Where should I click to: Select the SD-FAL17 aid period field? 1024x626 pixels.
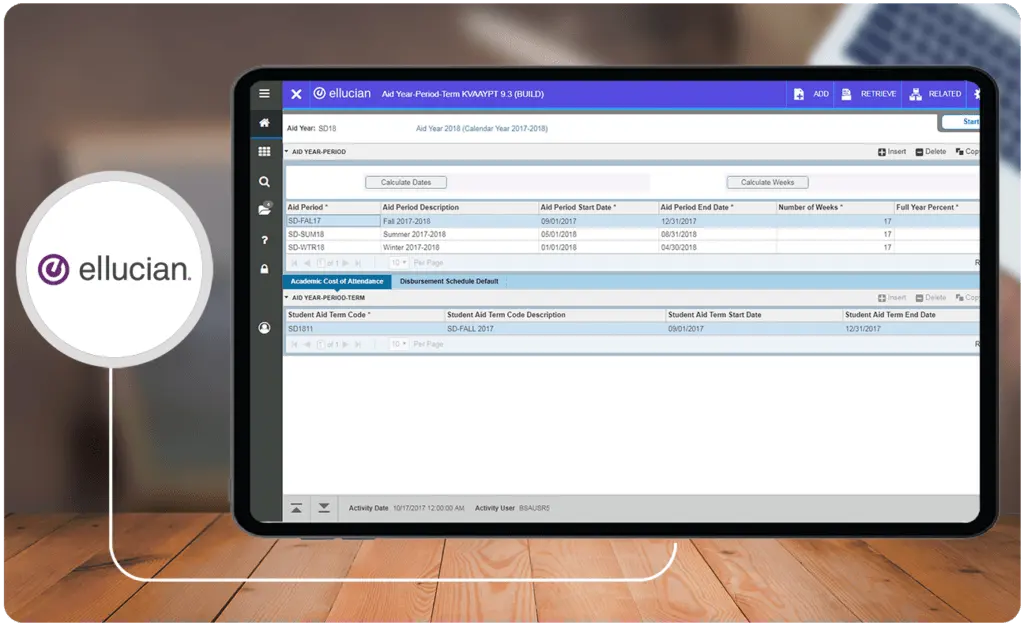333,221
